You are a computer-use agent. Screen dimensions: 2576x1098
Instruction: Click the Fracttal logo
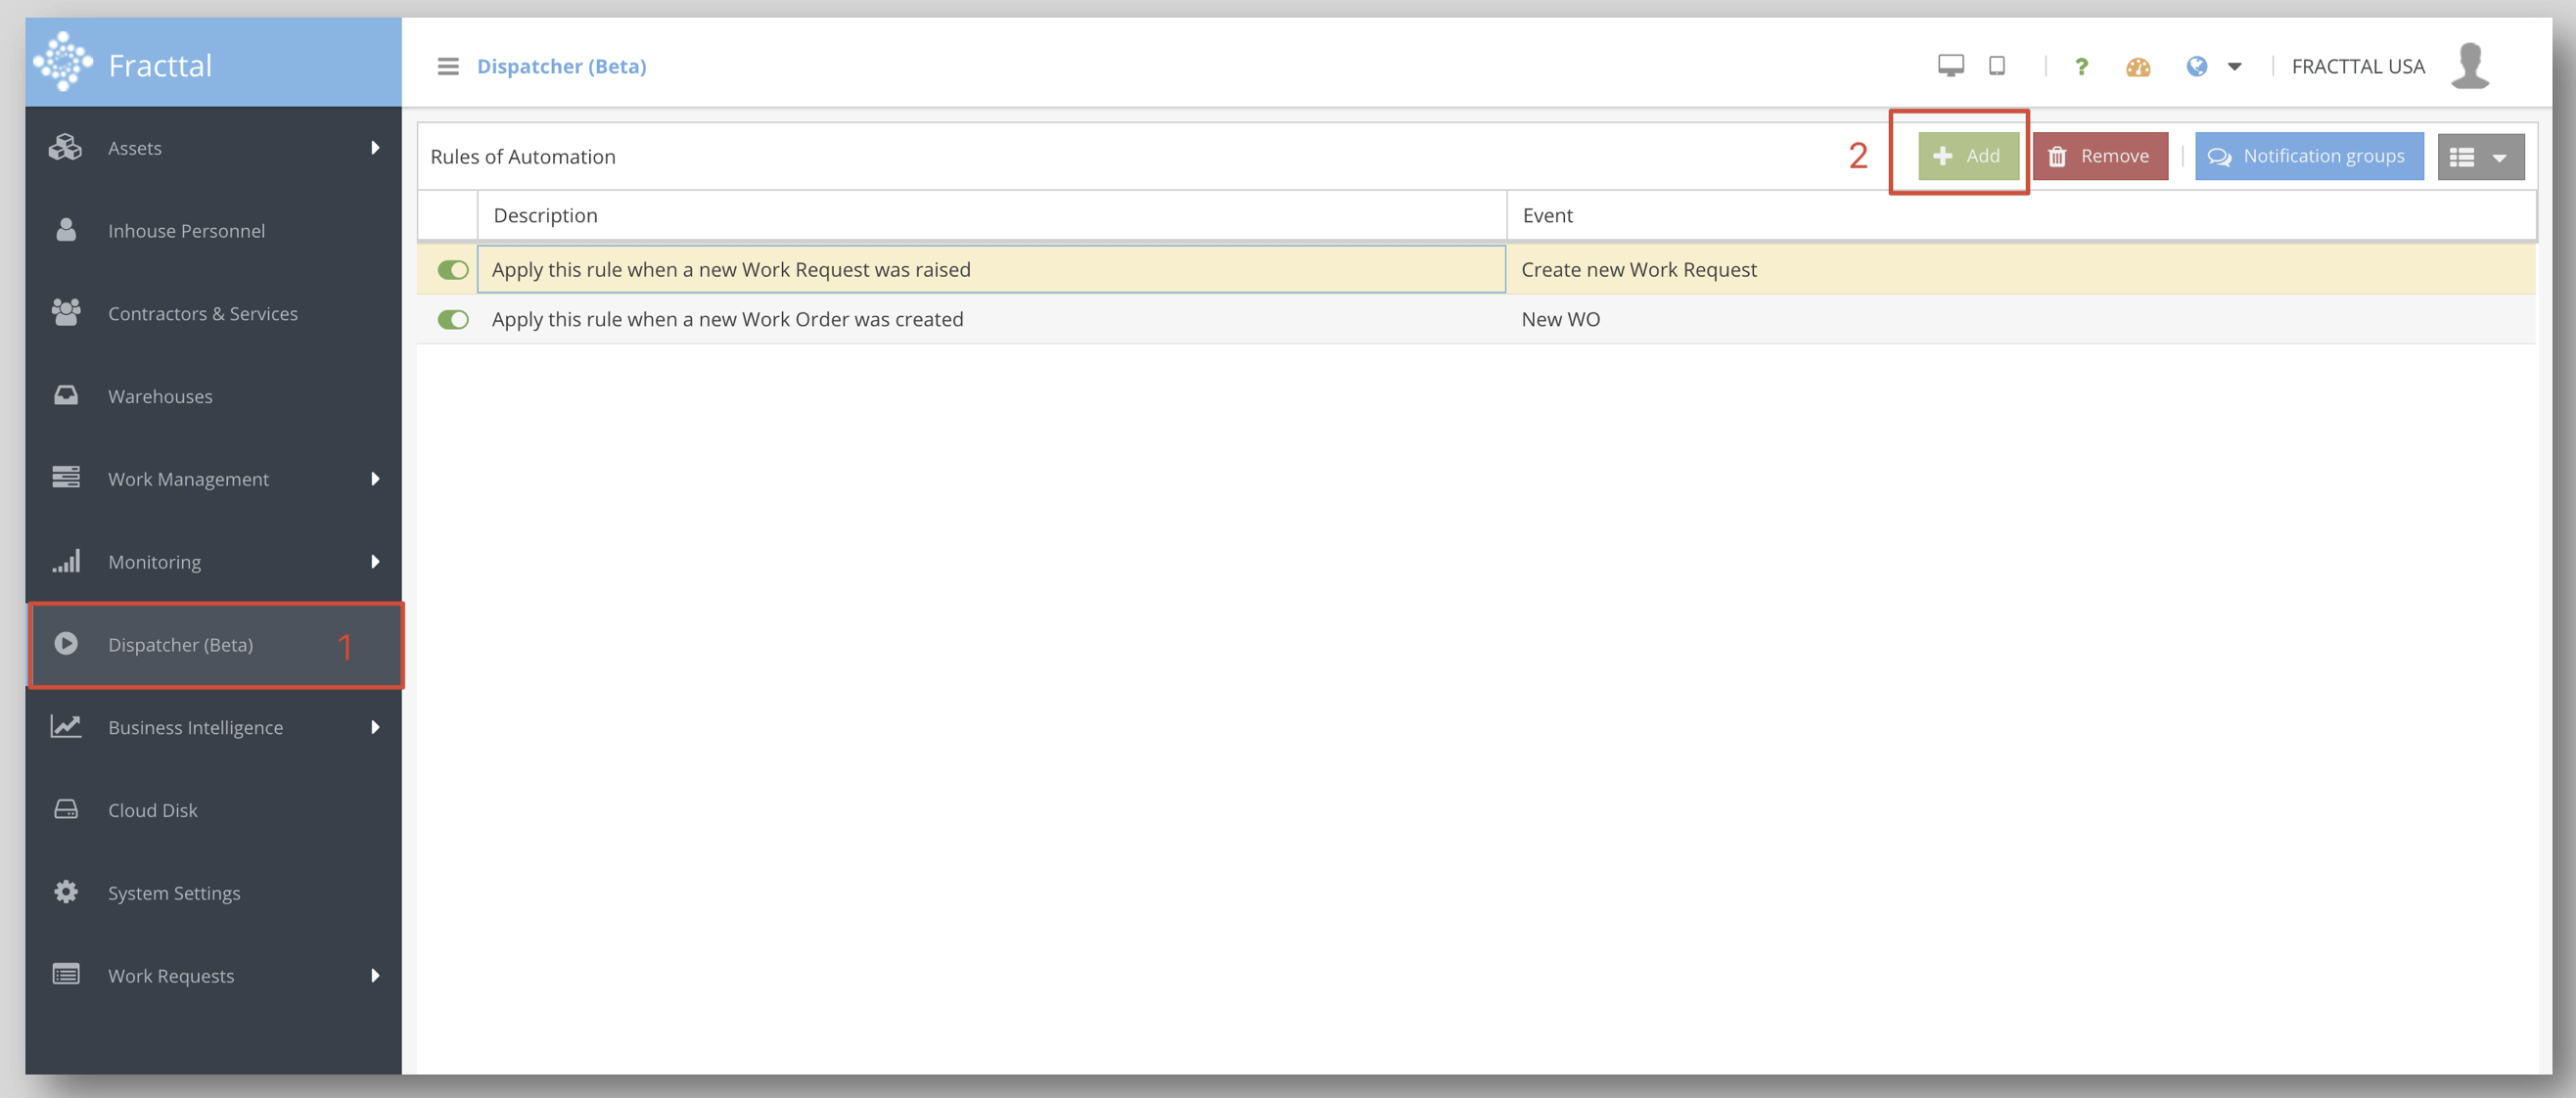tap(63, 62)
